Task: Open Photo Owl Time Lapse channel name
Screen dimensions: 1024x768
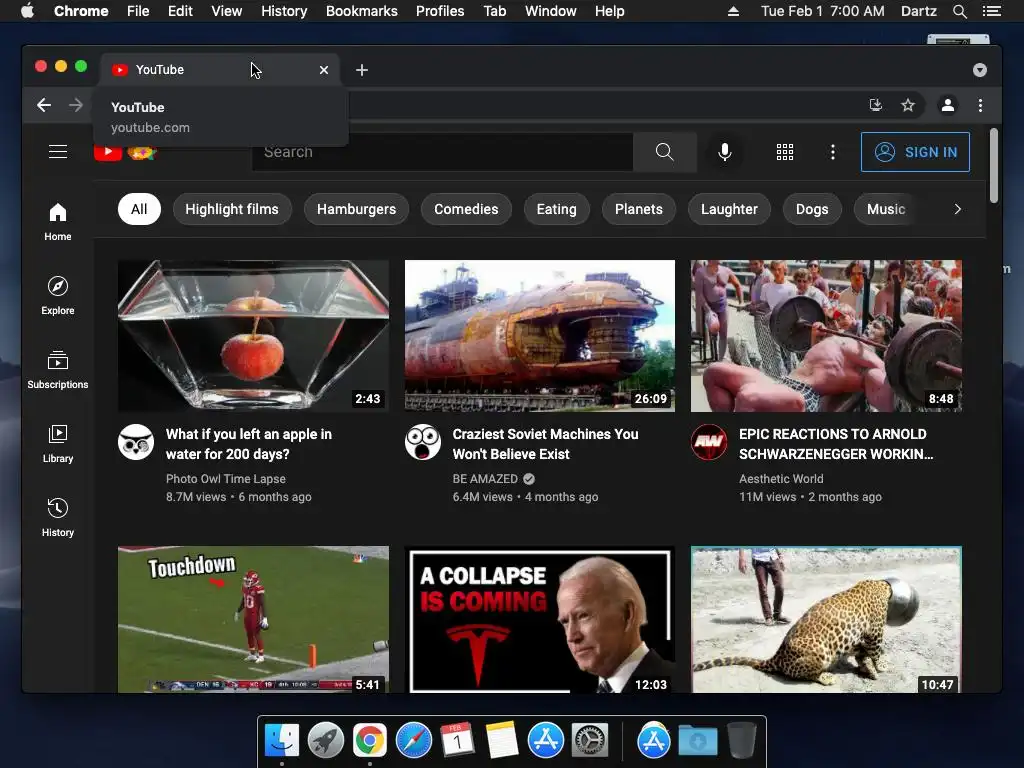Action: point(225,479)
